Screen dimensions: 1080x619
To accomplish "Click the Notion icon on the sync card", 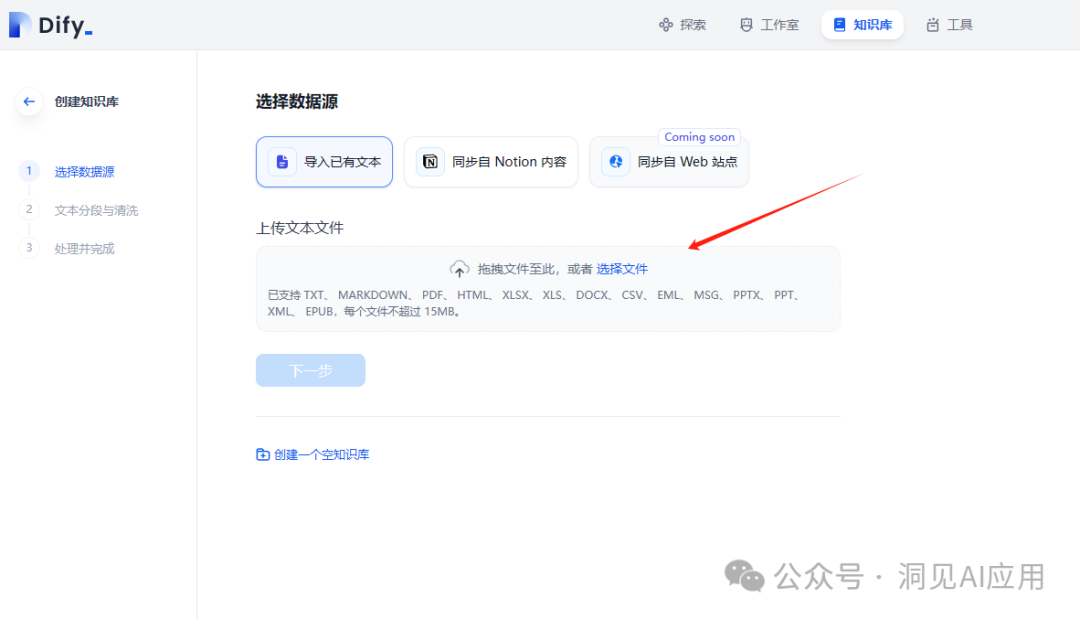I will (430, 160).
